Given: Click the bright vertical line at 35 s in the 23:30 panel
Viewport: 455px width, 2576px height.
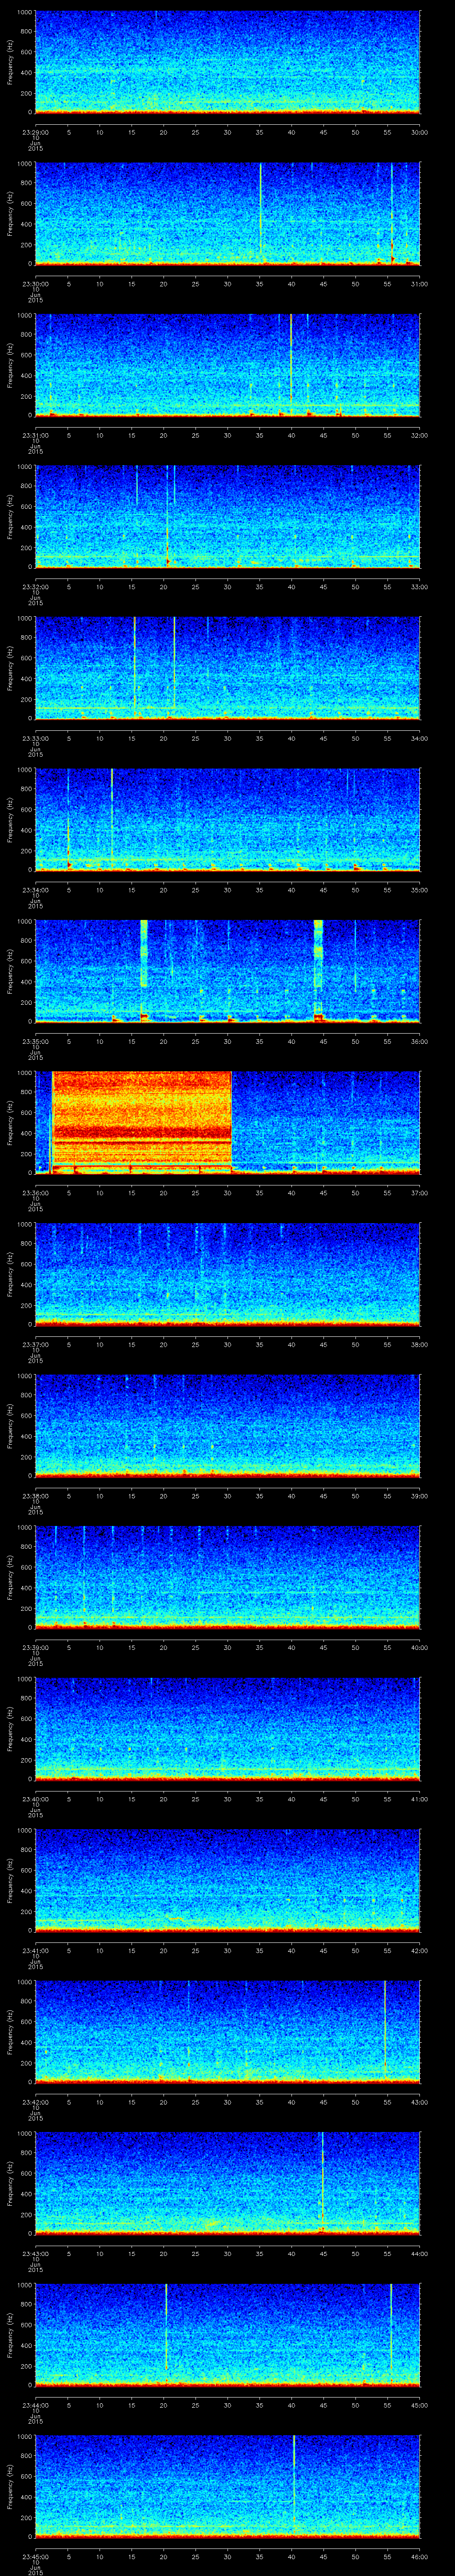Looking at the screenshot, I should pos(260,213).
